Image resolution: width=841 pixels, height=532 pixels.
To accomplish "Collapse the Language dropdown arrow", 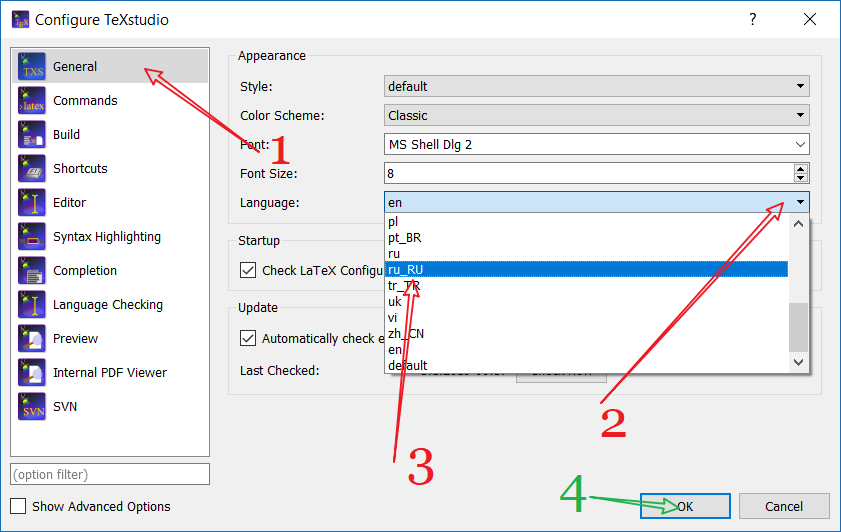I will tap(800, 202).
